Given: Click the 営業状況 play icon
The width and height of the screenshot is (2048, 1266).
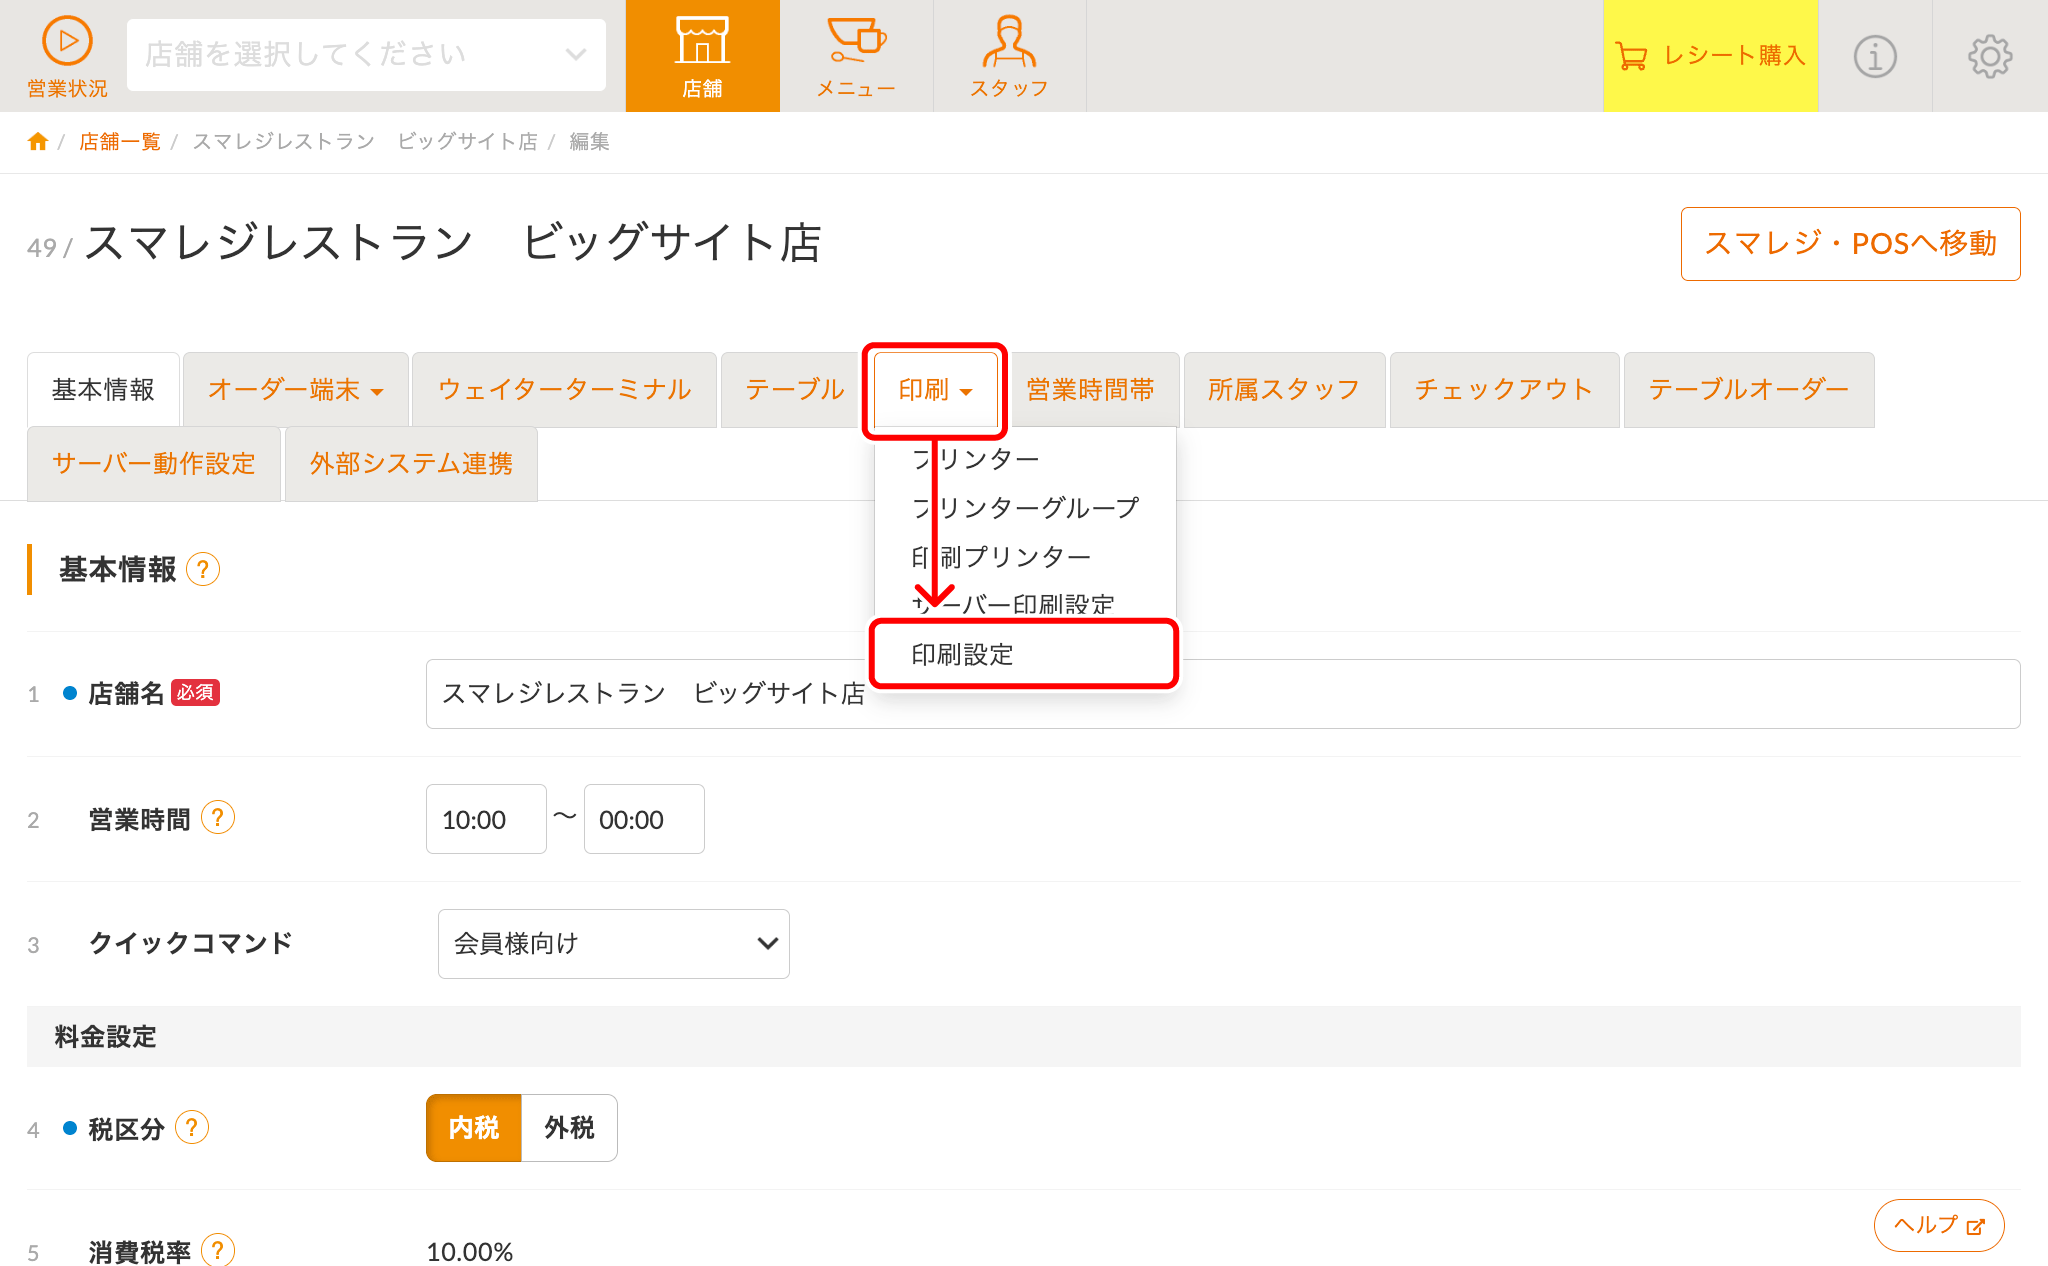Looking at the screenshot, I should pyautogui.click(x=67, y=42).
